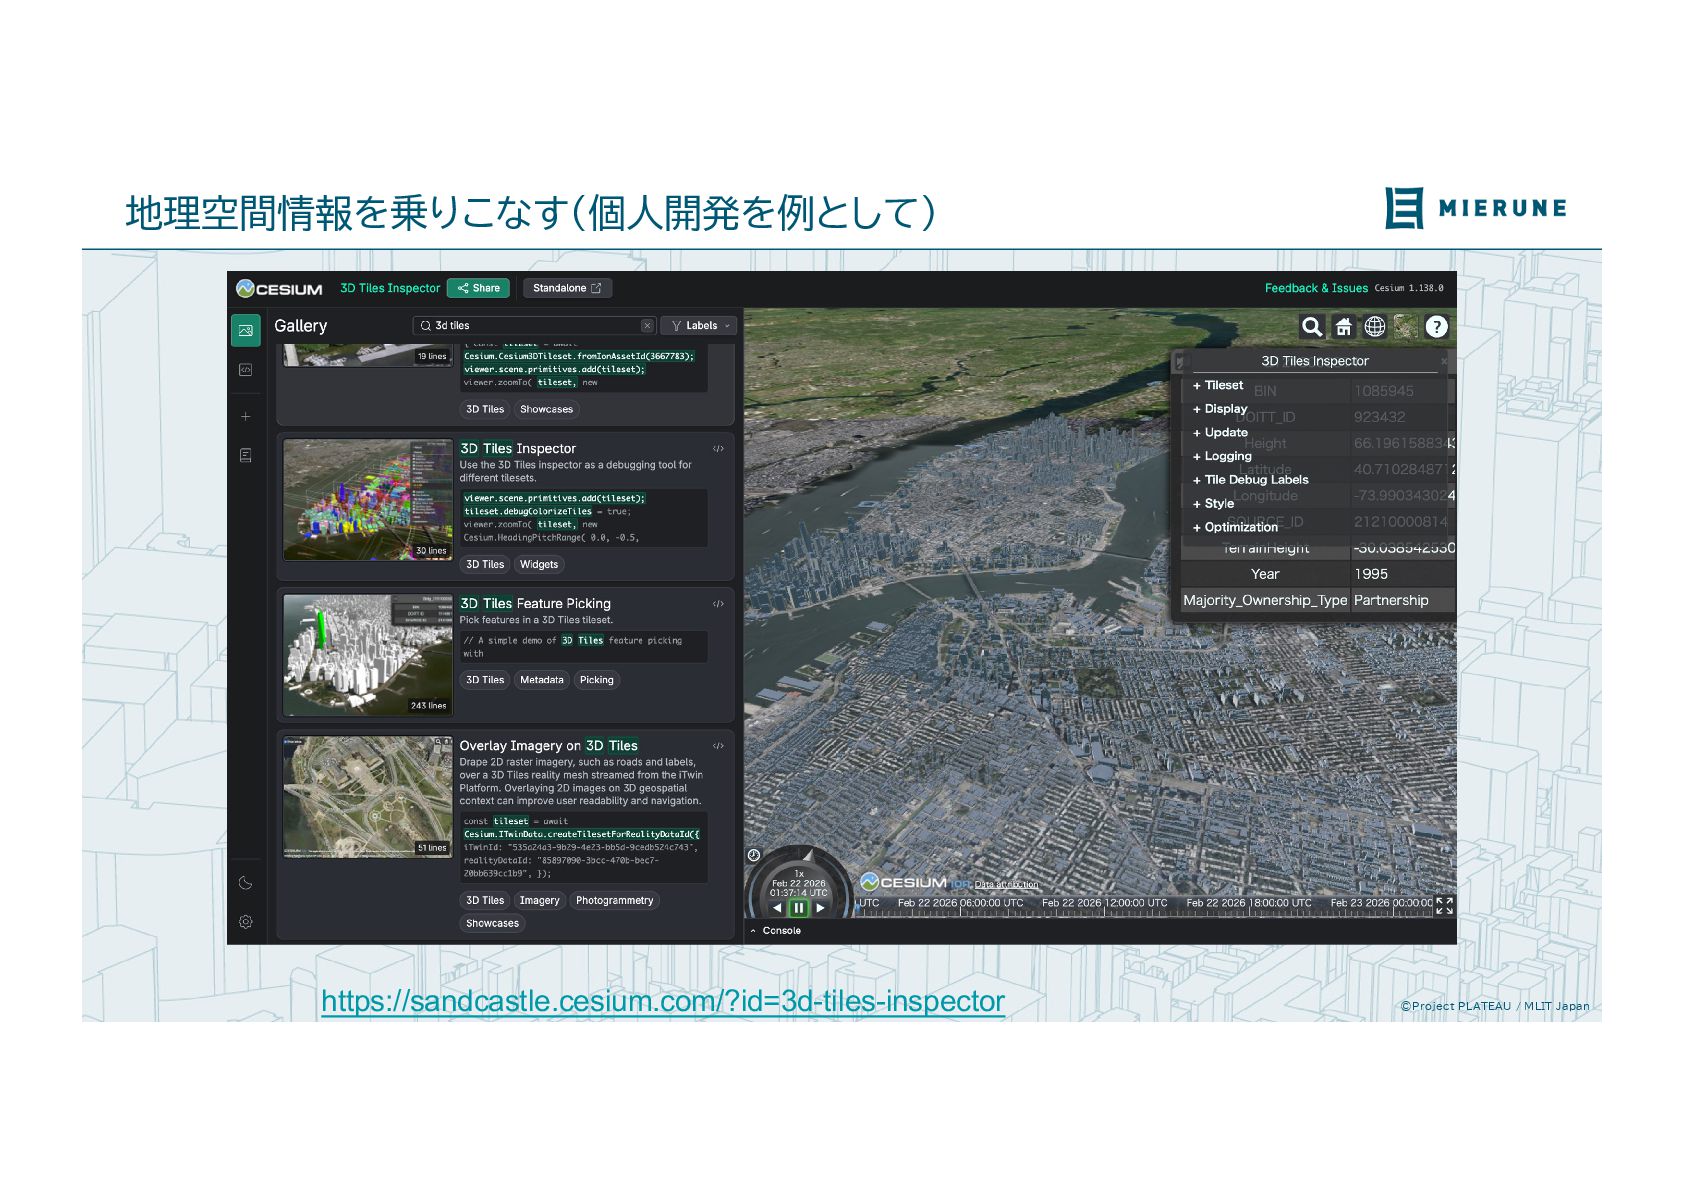1684x1190 pixels.
Task: Filter by the Metadata label tag
Action: pos(542,680)
